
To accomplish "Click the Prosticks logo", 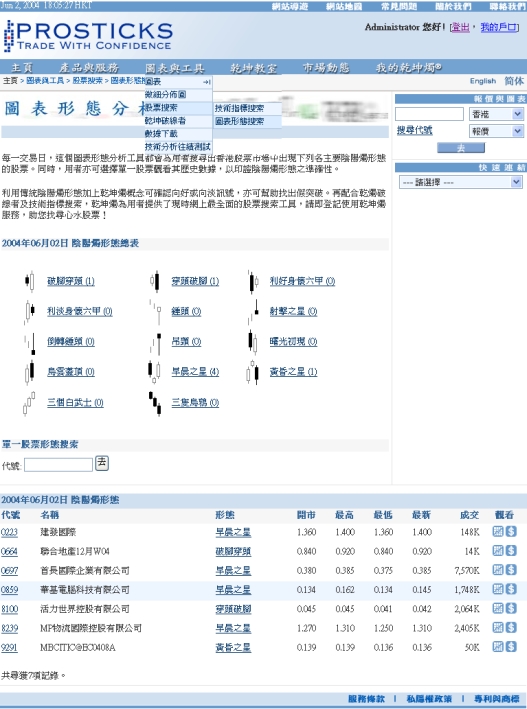I will [88, 36].
